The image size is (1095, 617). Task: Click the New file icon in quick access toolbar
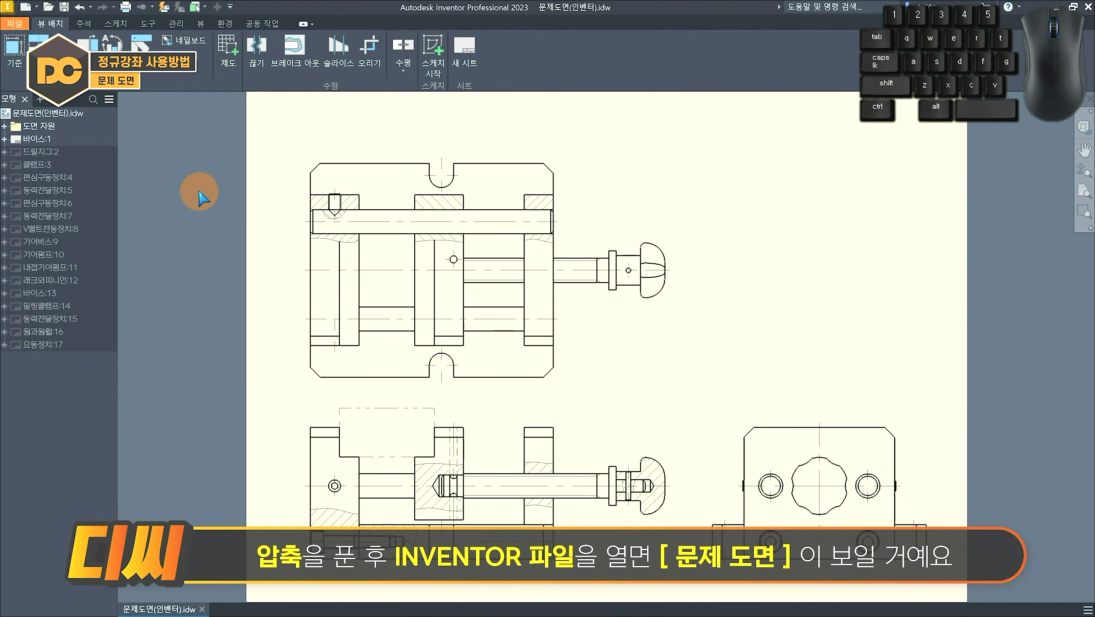pyautogui.click(x=25, y=7)
